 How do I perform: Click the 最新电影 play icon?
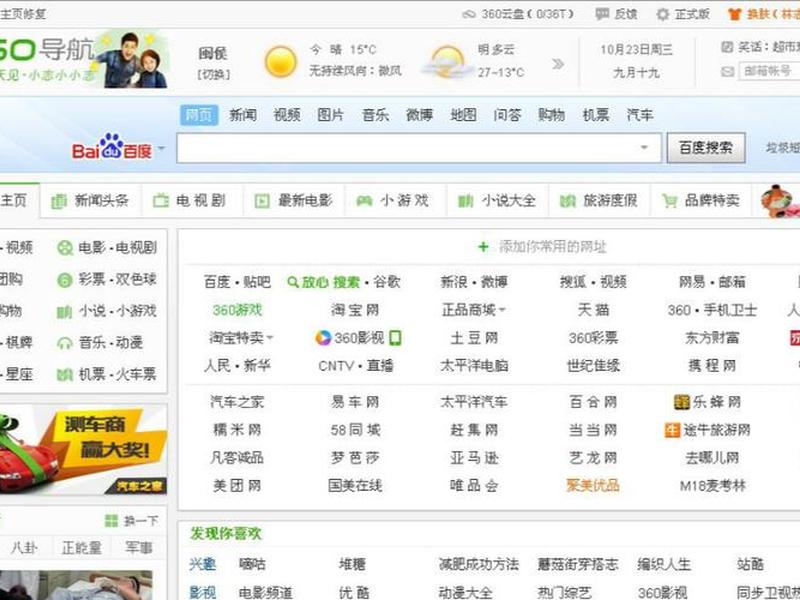262,201
